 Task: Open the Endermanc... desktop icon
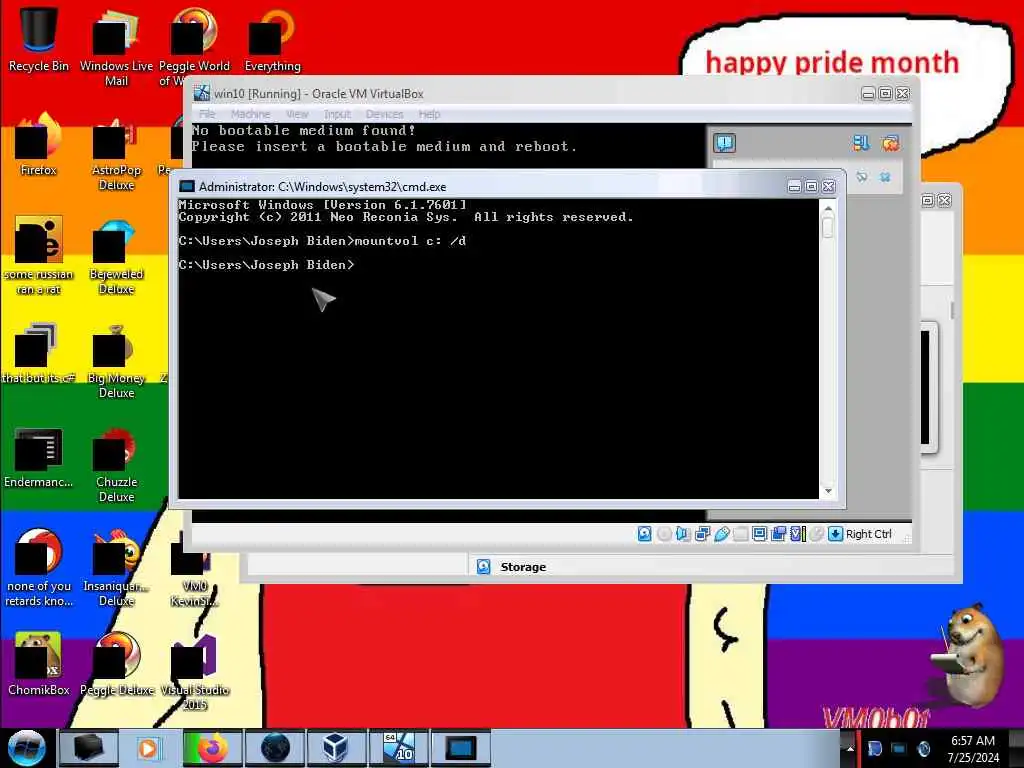pyautogui.click(x=39, y=458)
